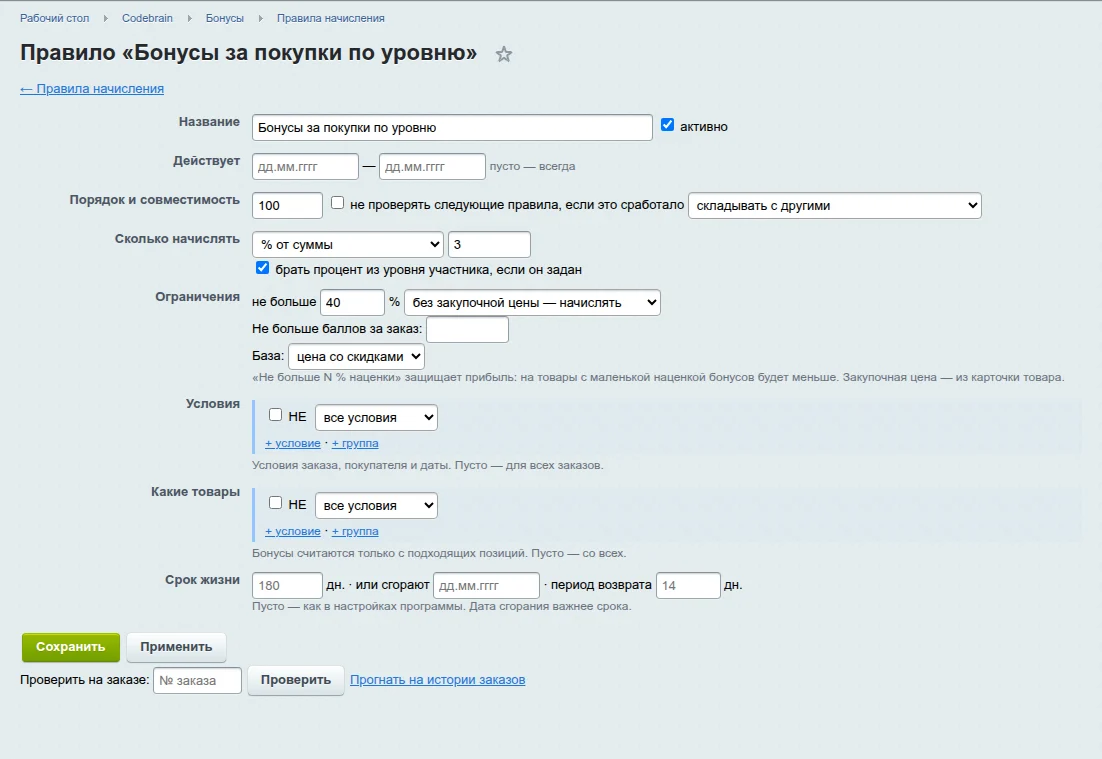The height and width of the screenshot is (759, 1102).
Task: Open «все условия» dropdown in Условия
Action: point(376,417)
